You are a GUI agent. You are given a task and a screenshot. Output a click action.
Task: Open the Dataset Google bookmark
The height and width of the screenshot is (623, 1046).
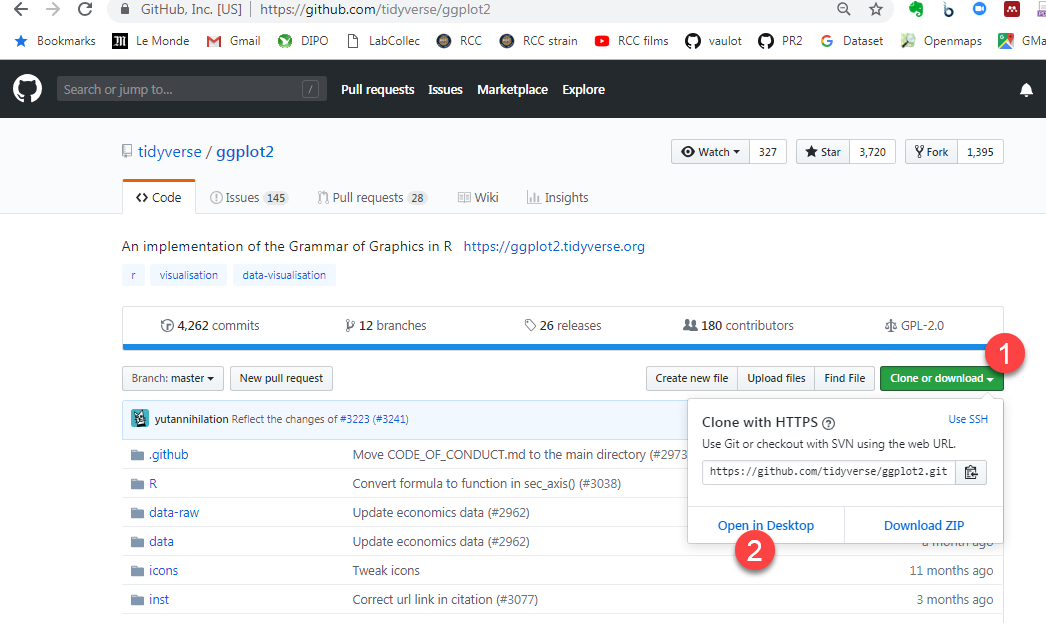(852, 41)
